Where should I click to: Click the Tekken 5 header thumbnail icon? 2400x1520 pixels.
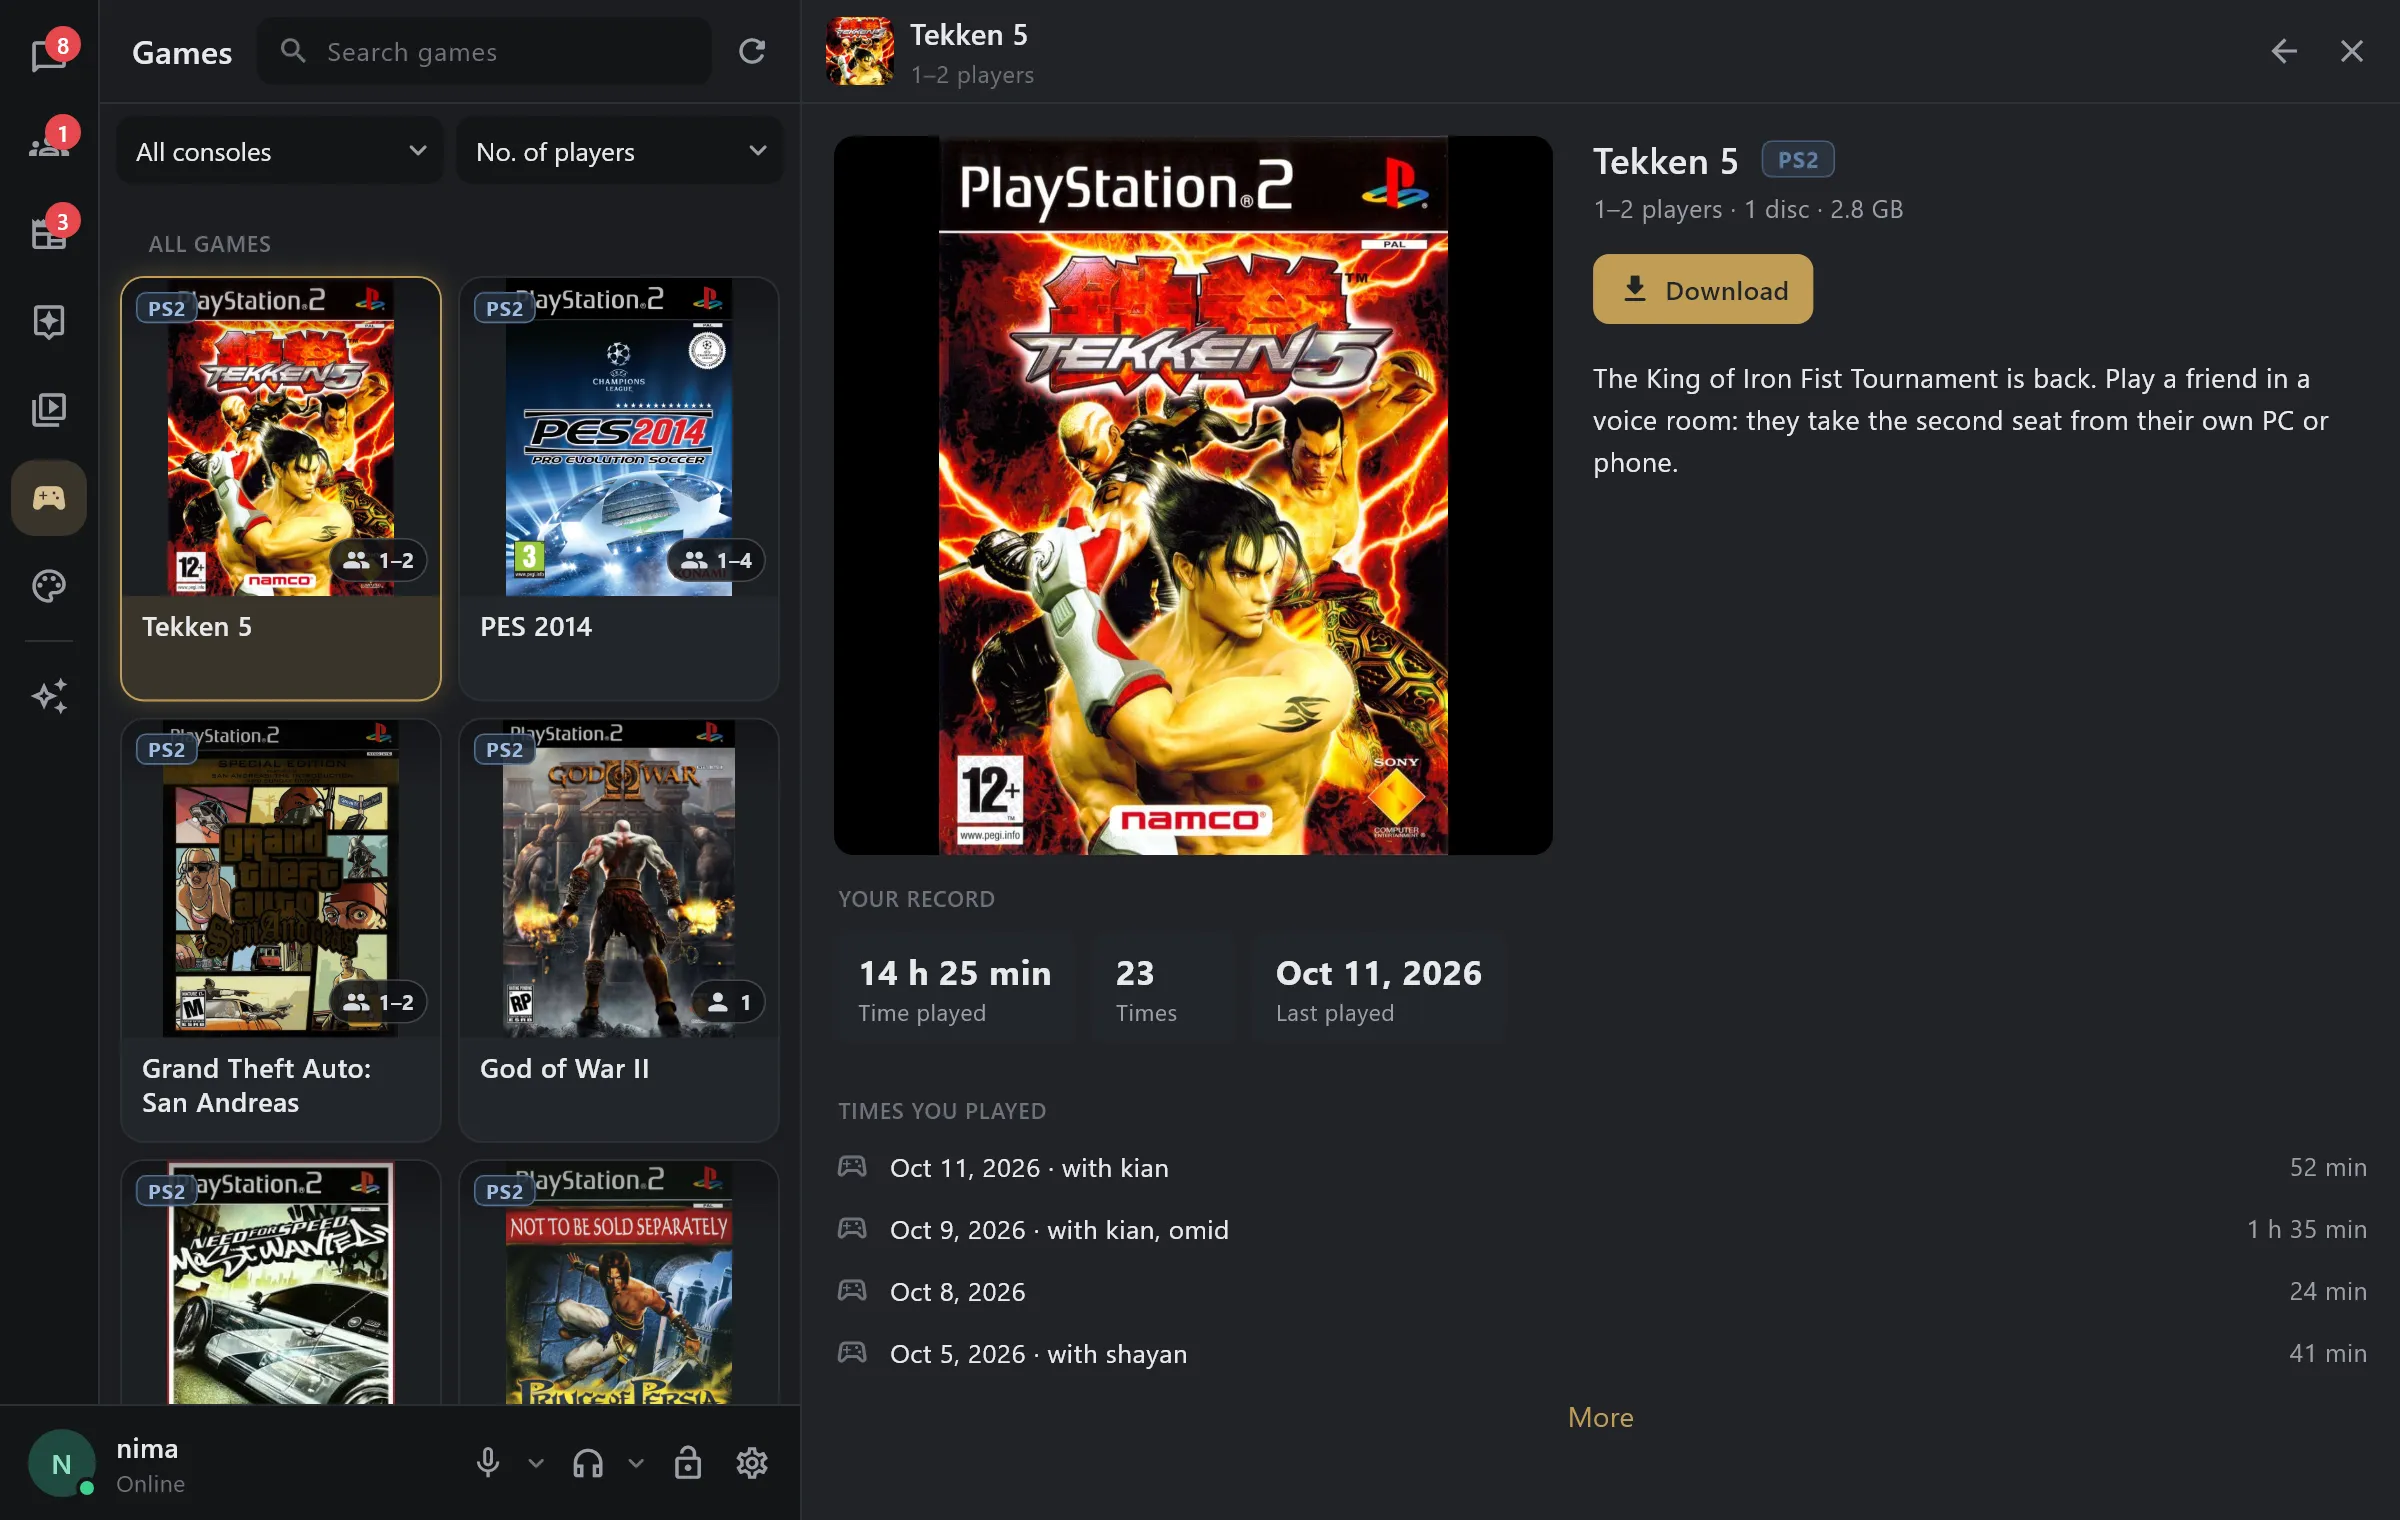point(859,51)
